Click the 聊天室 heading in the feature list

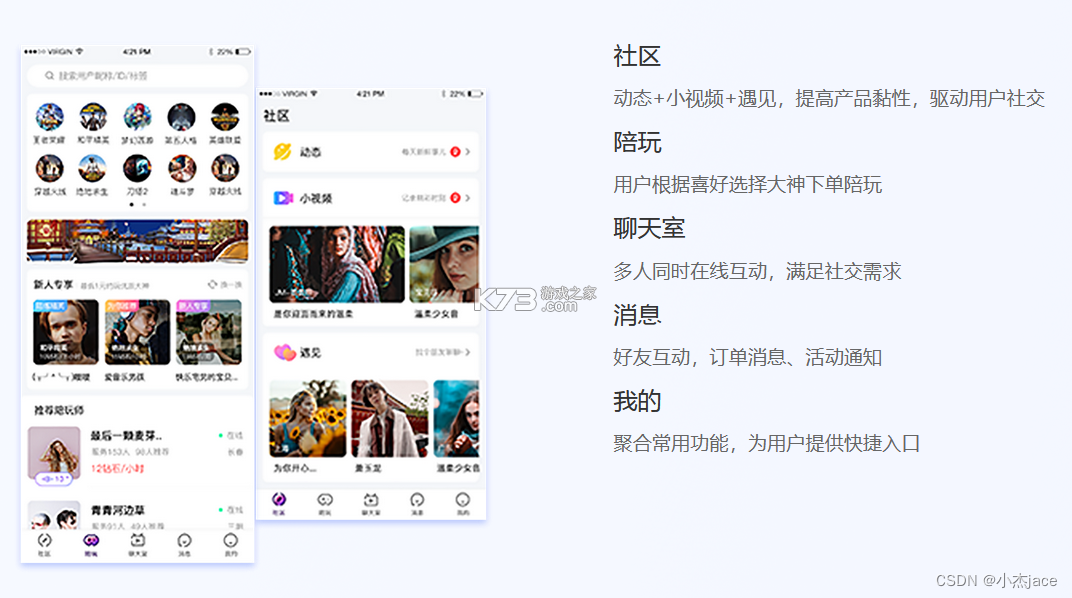tap(649, 228)
